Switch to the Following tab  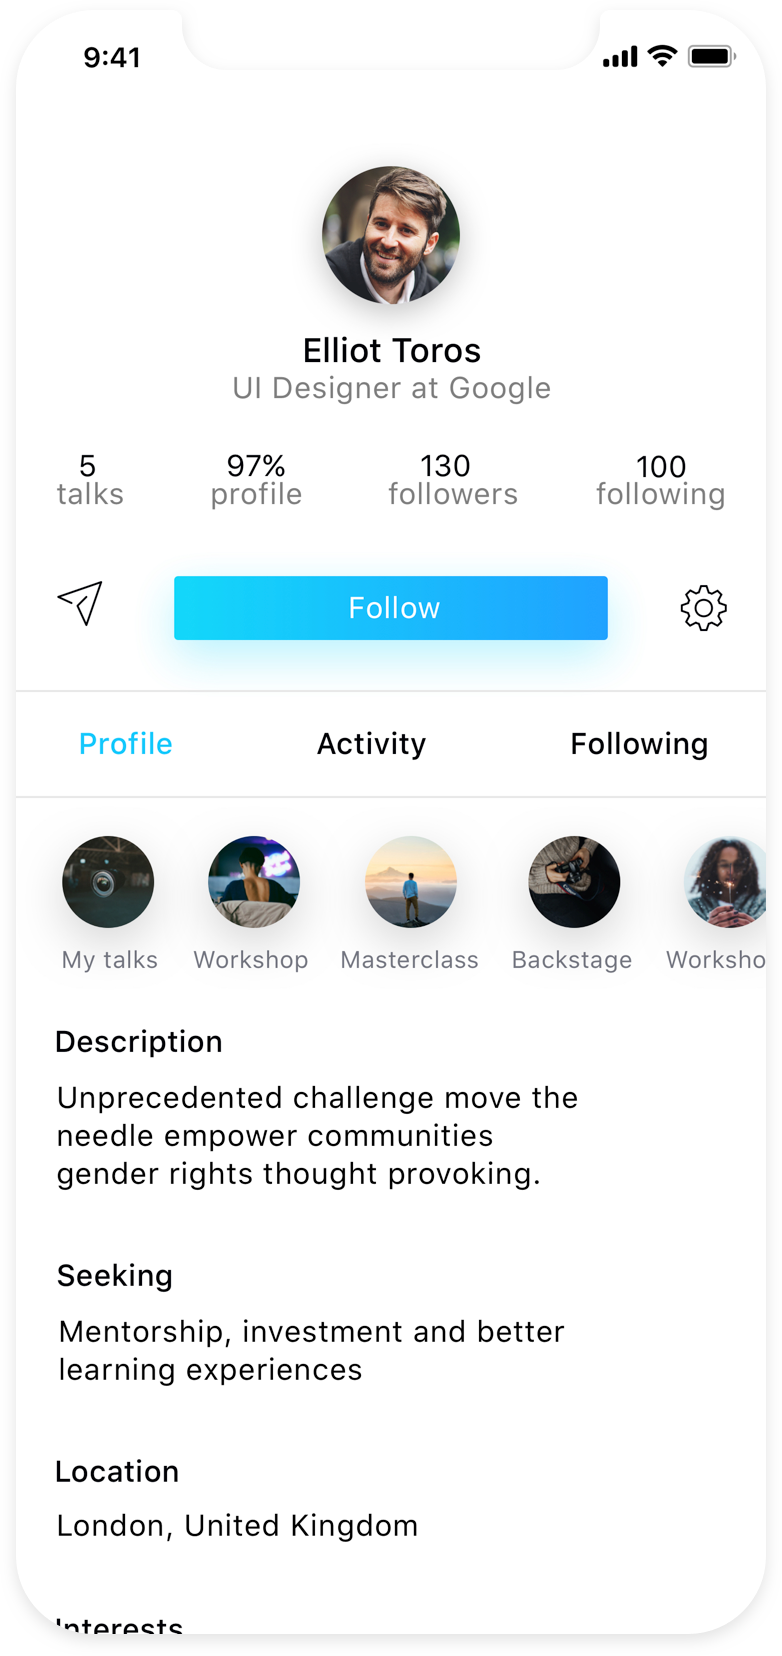[x=639, y=744]
